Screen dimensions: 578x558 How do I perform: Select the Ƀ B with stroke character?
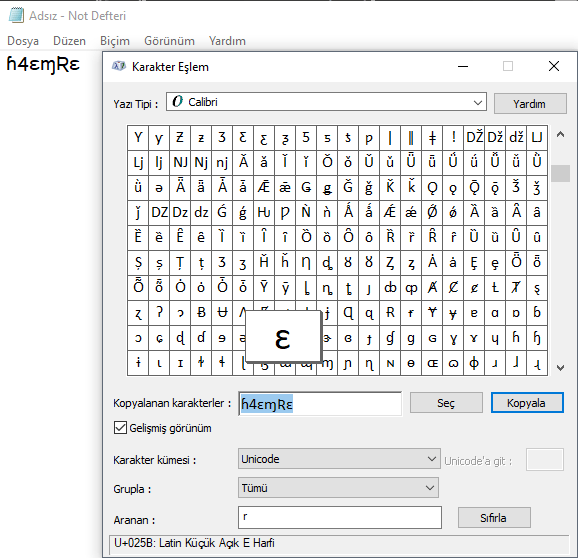pyautogui.click(x=201, y=313)
